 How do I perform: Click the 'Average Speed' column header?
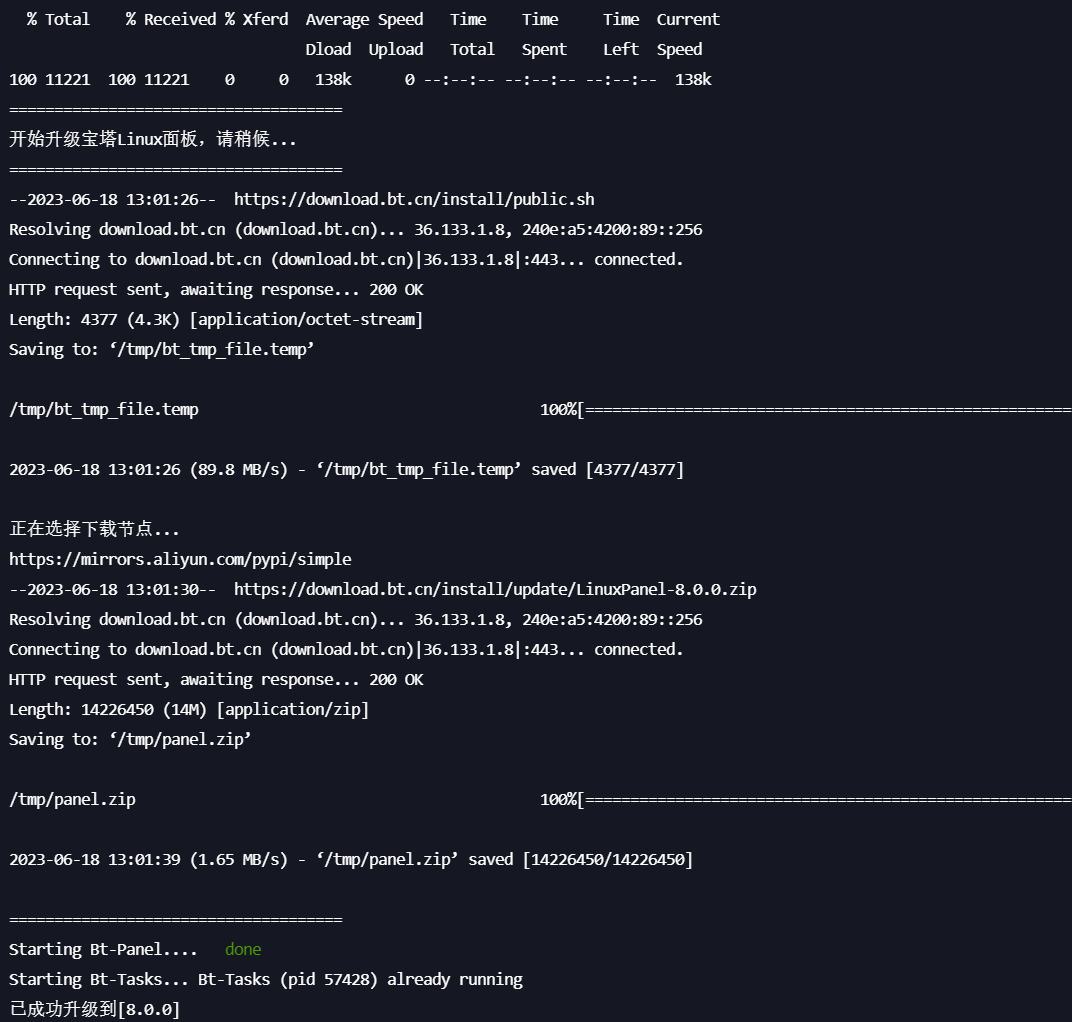(364, 20)
